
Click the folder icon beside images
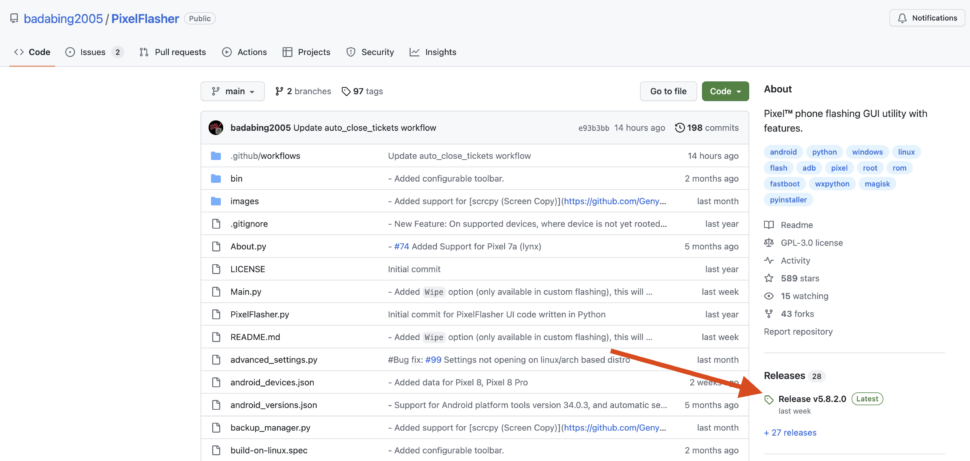(x=216, y=201)
